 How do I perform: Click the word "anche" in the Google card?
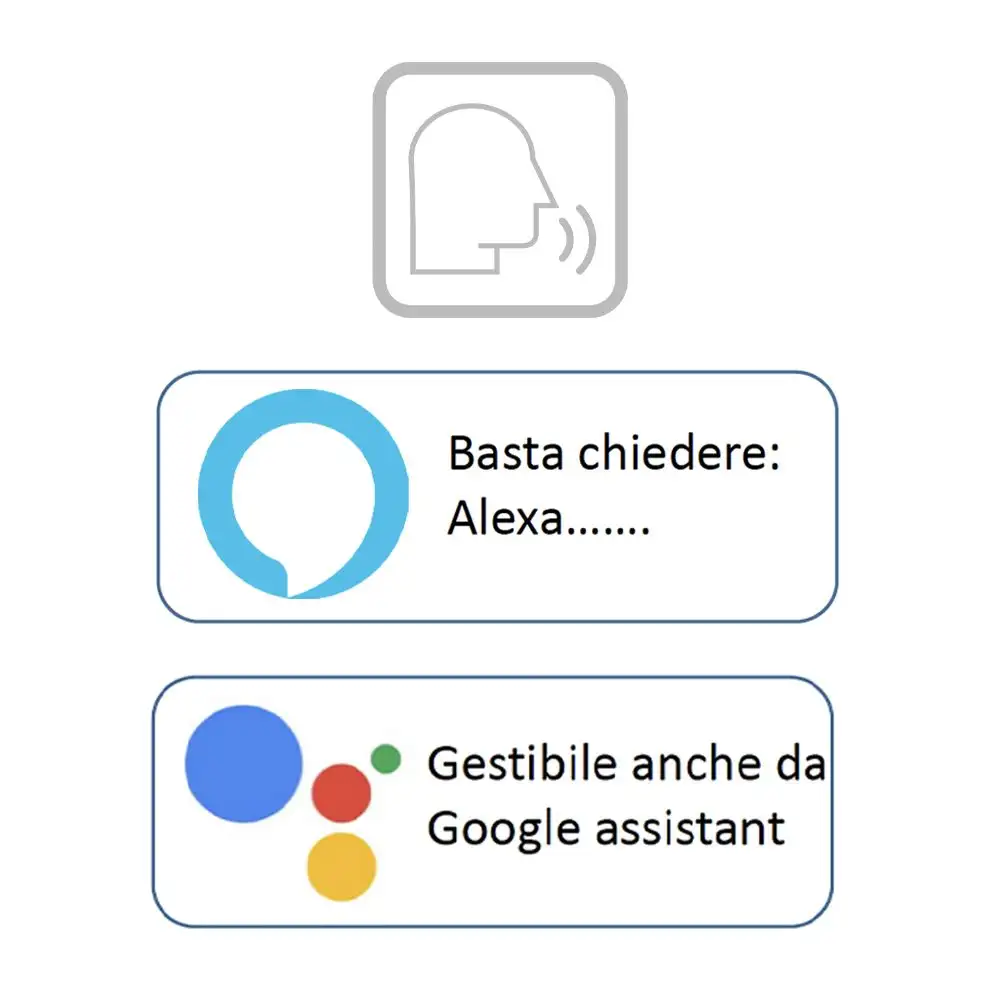(691, 765)
